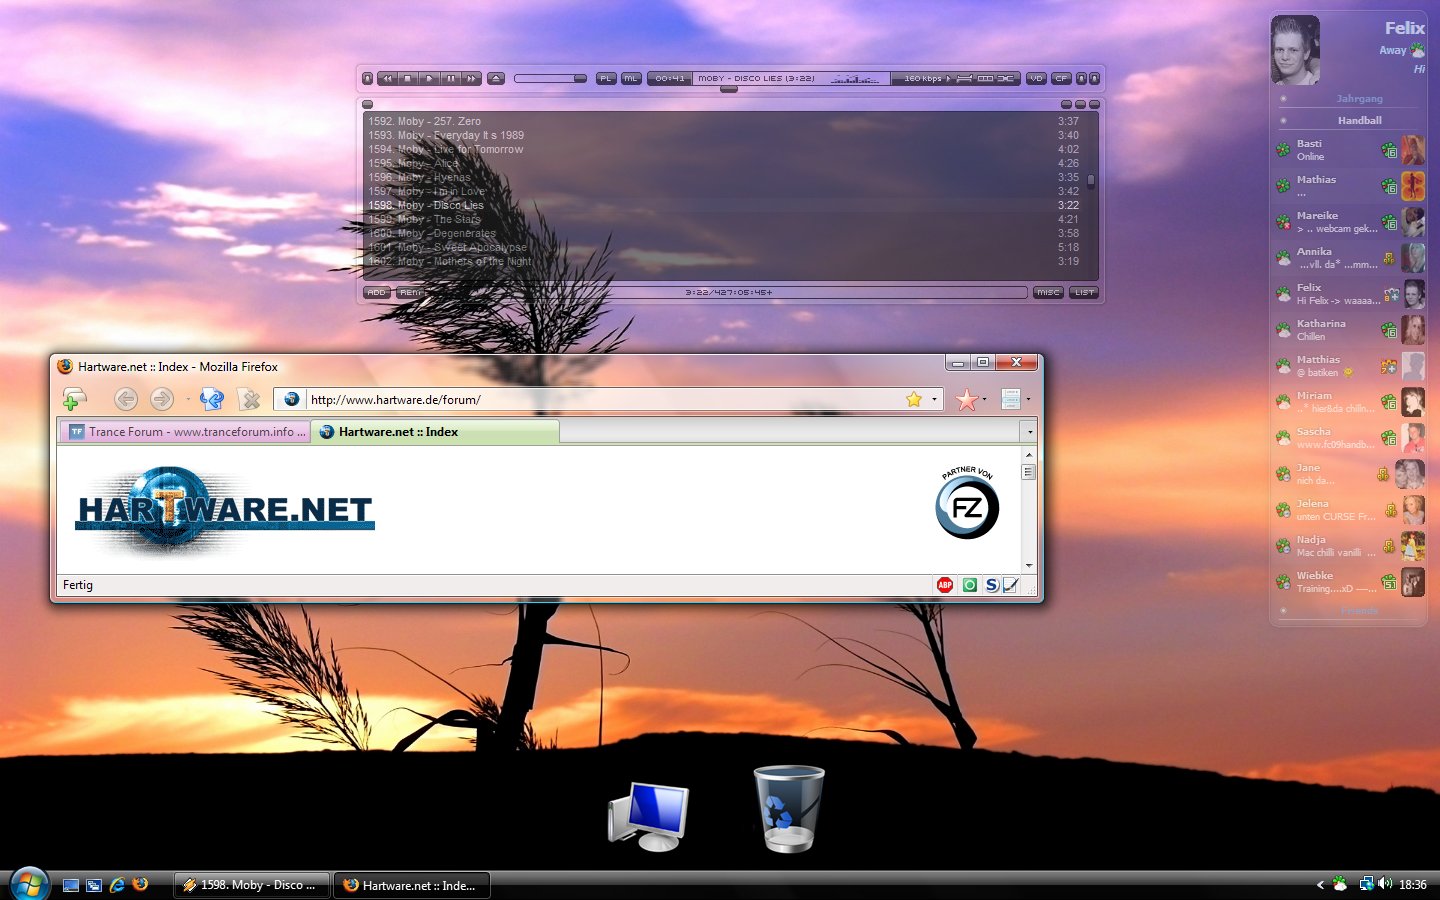This screenshot has height=900, width=1440.
Task: Open the Recycle Bin desktop icon
Action: tap(788, 808)
